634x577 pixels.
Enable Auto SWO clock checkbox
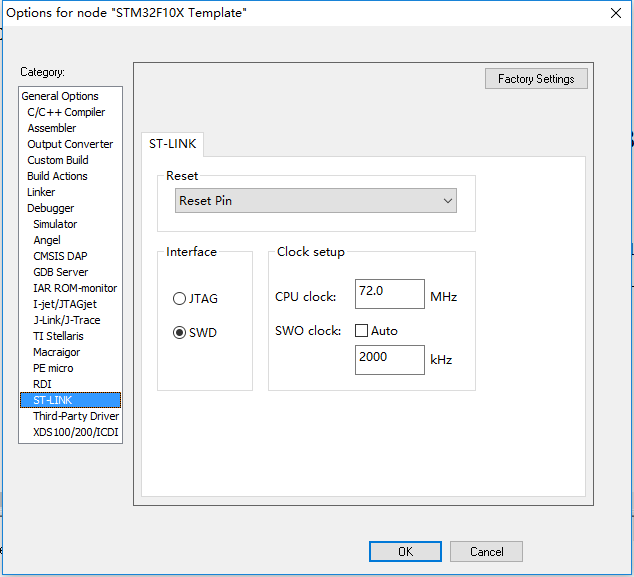click(x=362, y=331)
